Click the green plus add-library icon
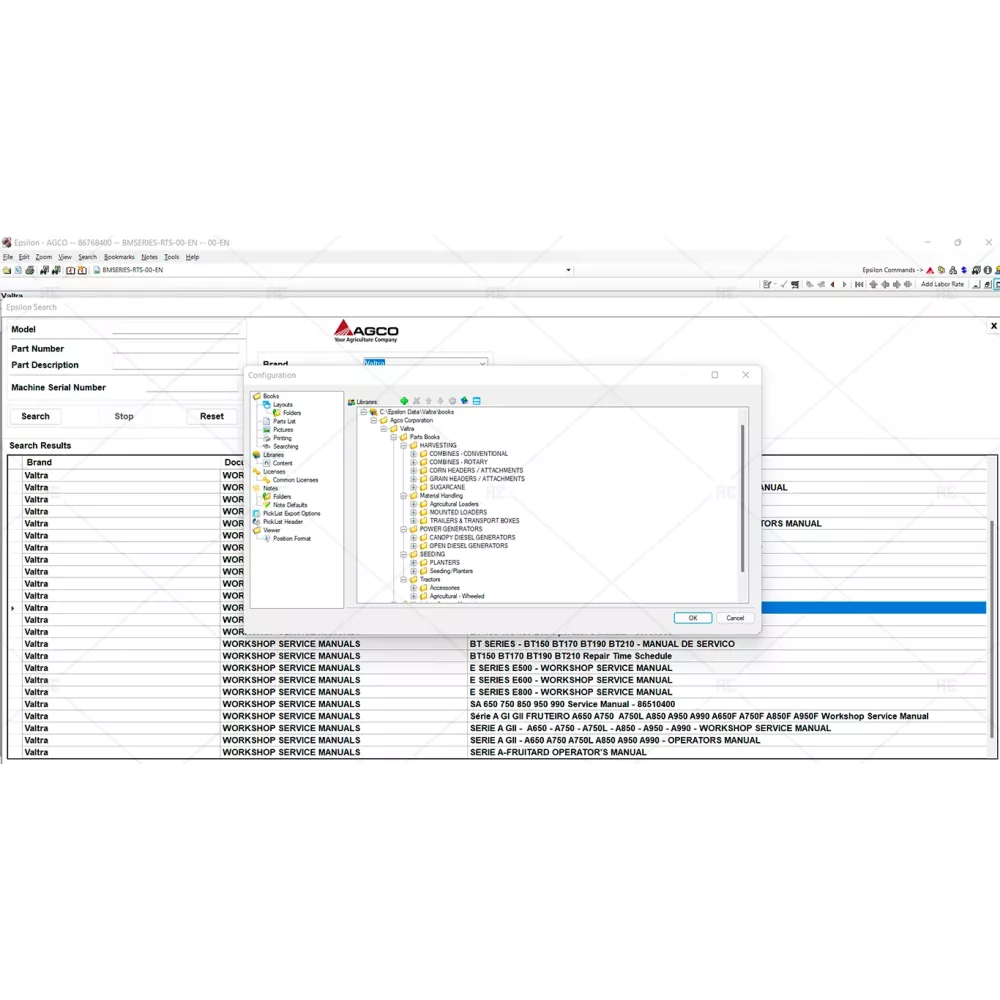Viewport: 1000px width, 1000px height. click(x=404, y=401)
